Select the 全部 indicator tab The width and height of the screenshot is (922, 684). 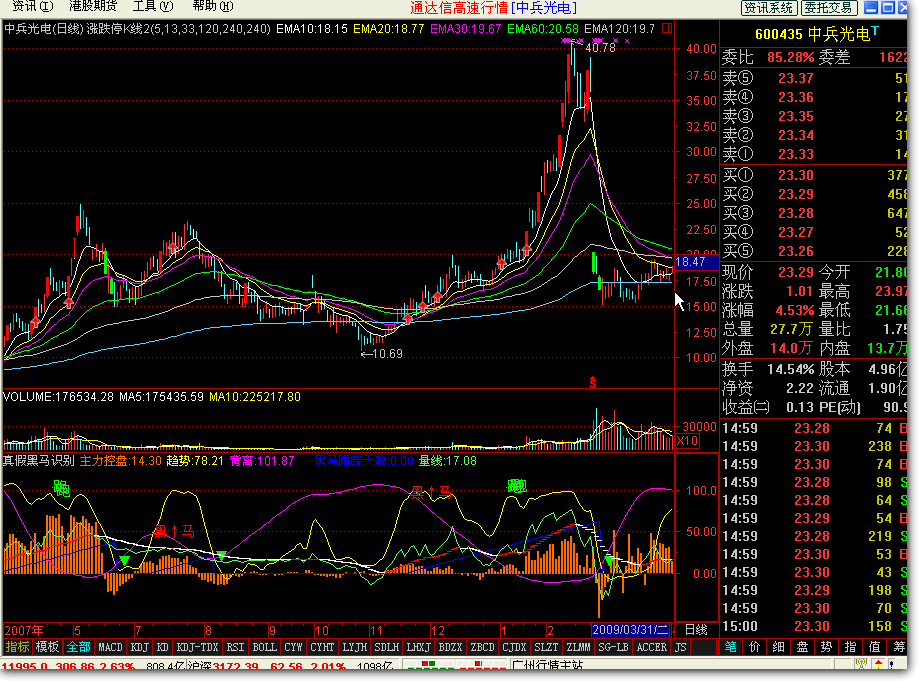point(78,647)
